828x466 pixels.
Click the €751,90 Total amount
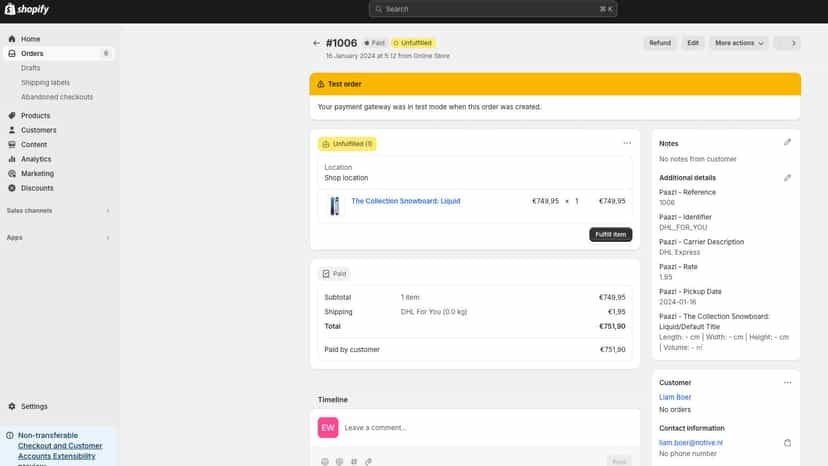(612, 326)
